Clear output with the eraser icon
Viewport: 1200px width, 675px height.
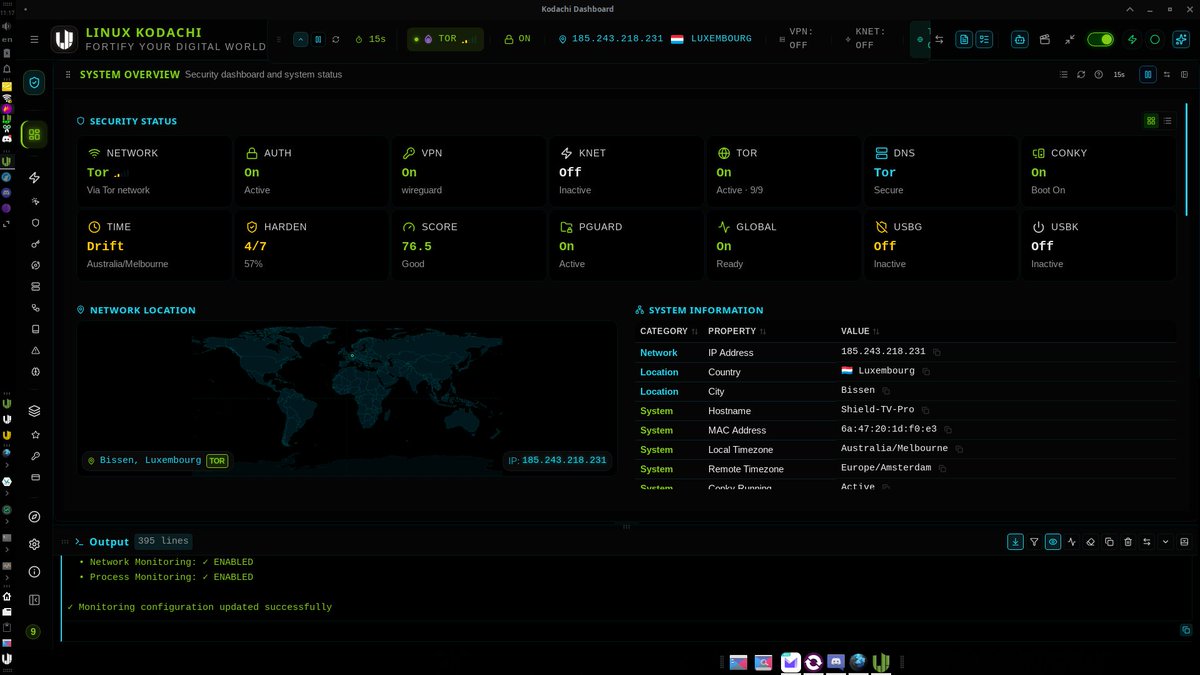1091,541
